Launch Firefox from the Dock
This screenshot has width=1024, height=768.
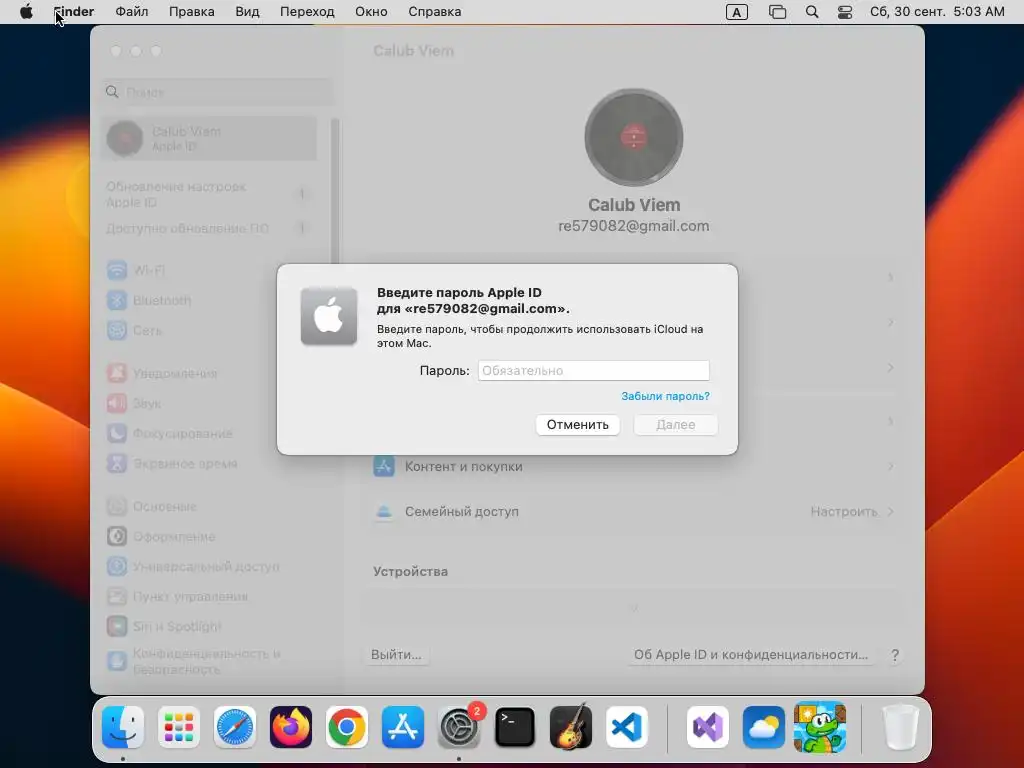click(x=291, y=727)
